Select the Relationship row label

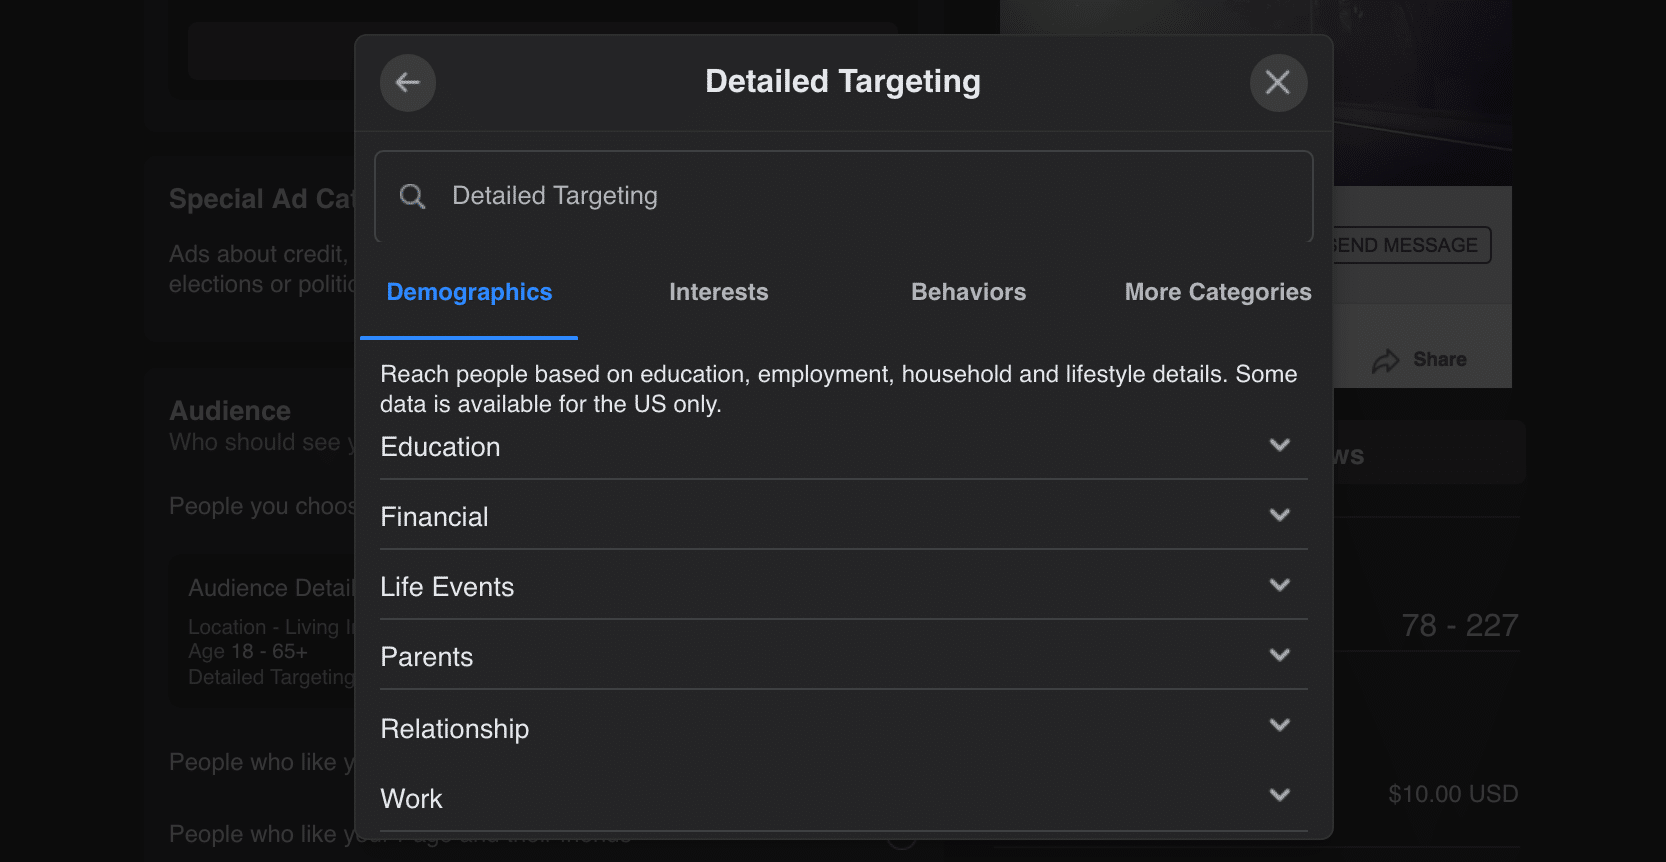pos(454,729)
